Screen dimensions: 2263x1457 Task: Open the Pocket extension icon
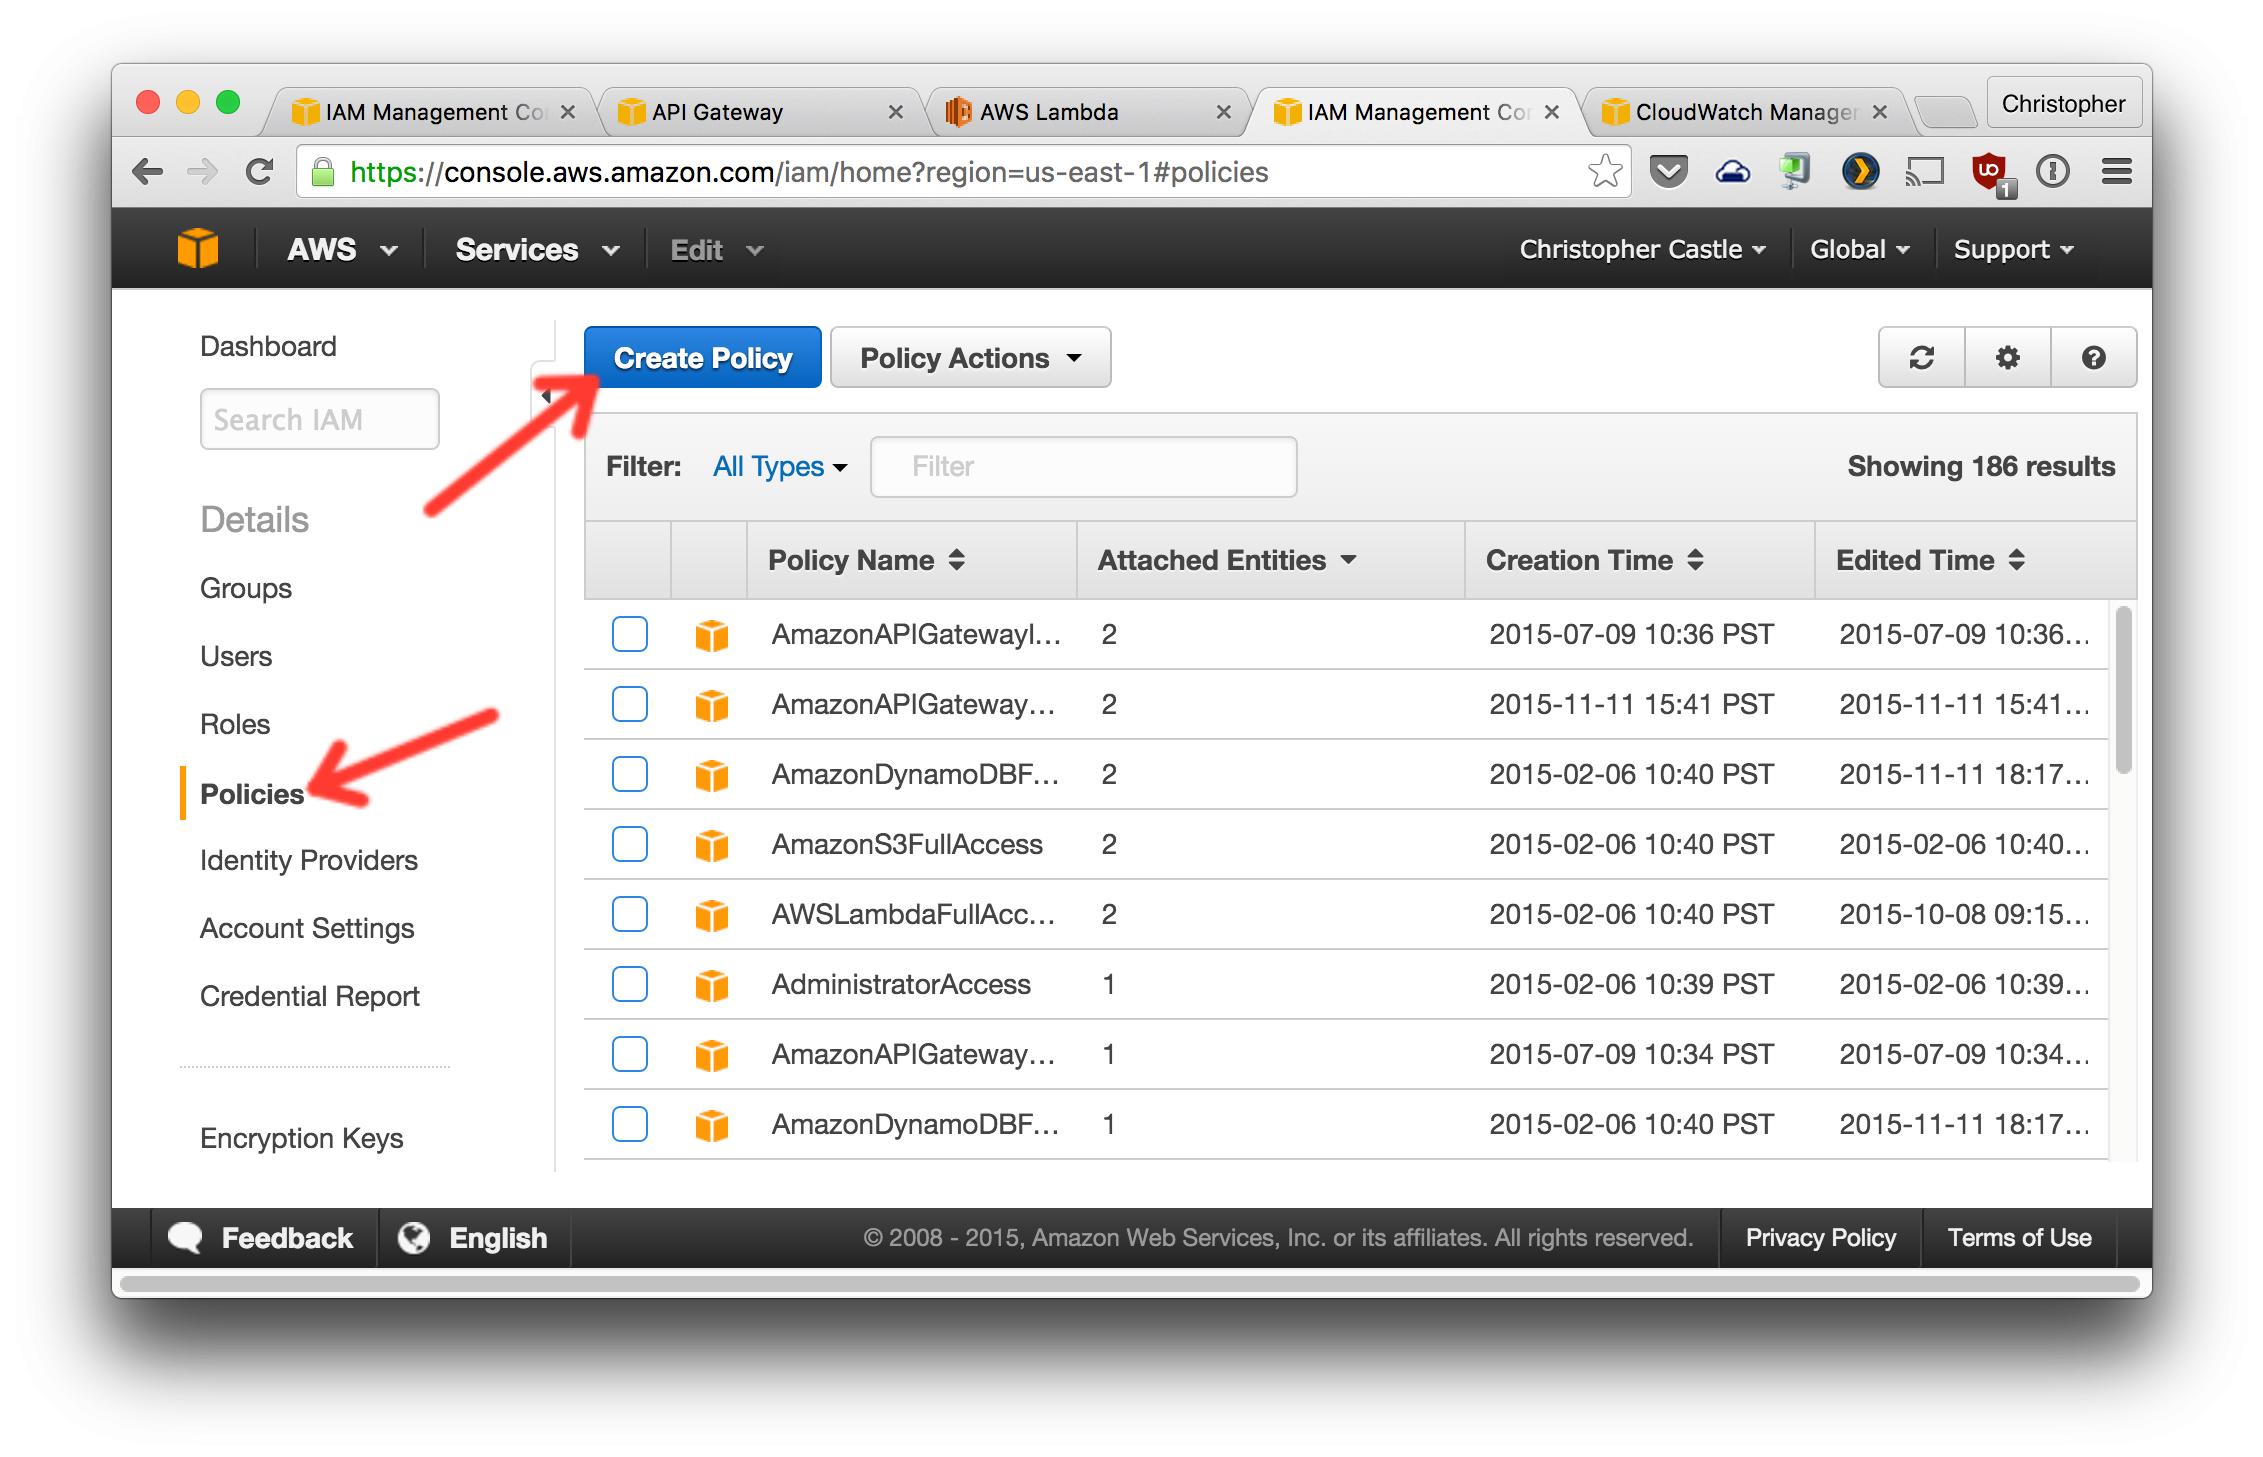1668,172
